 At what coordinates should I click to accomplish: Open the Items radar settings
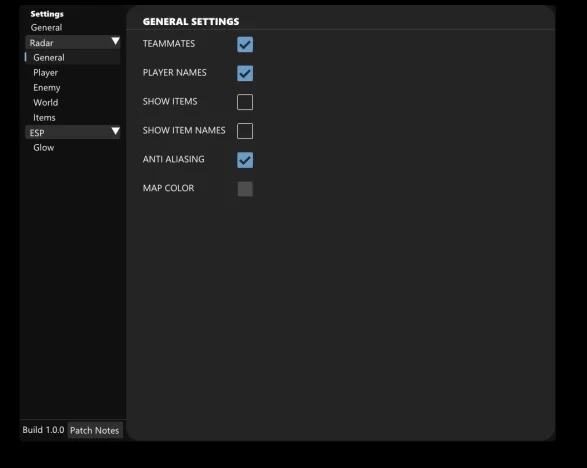44,118
